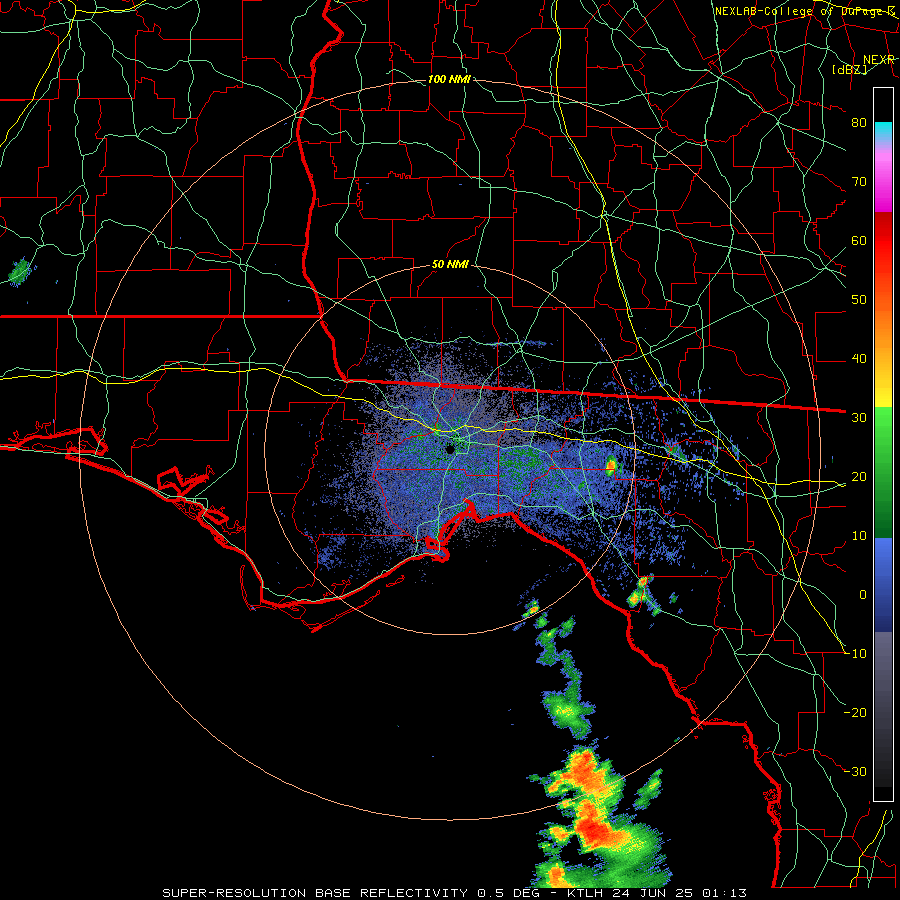900x900 pixels.
Task: Click the 100 NMI range ring label
Action: click(449, 79)
